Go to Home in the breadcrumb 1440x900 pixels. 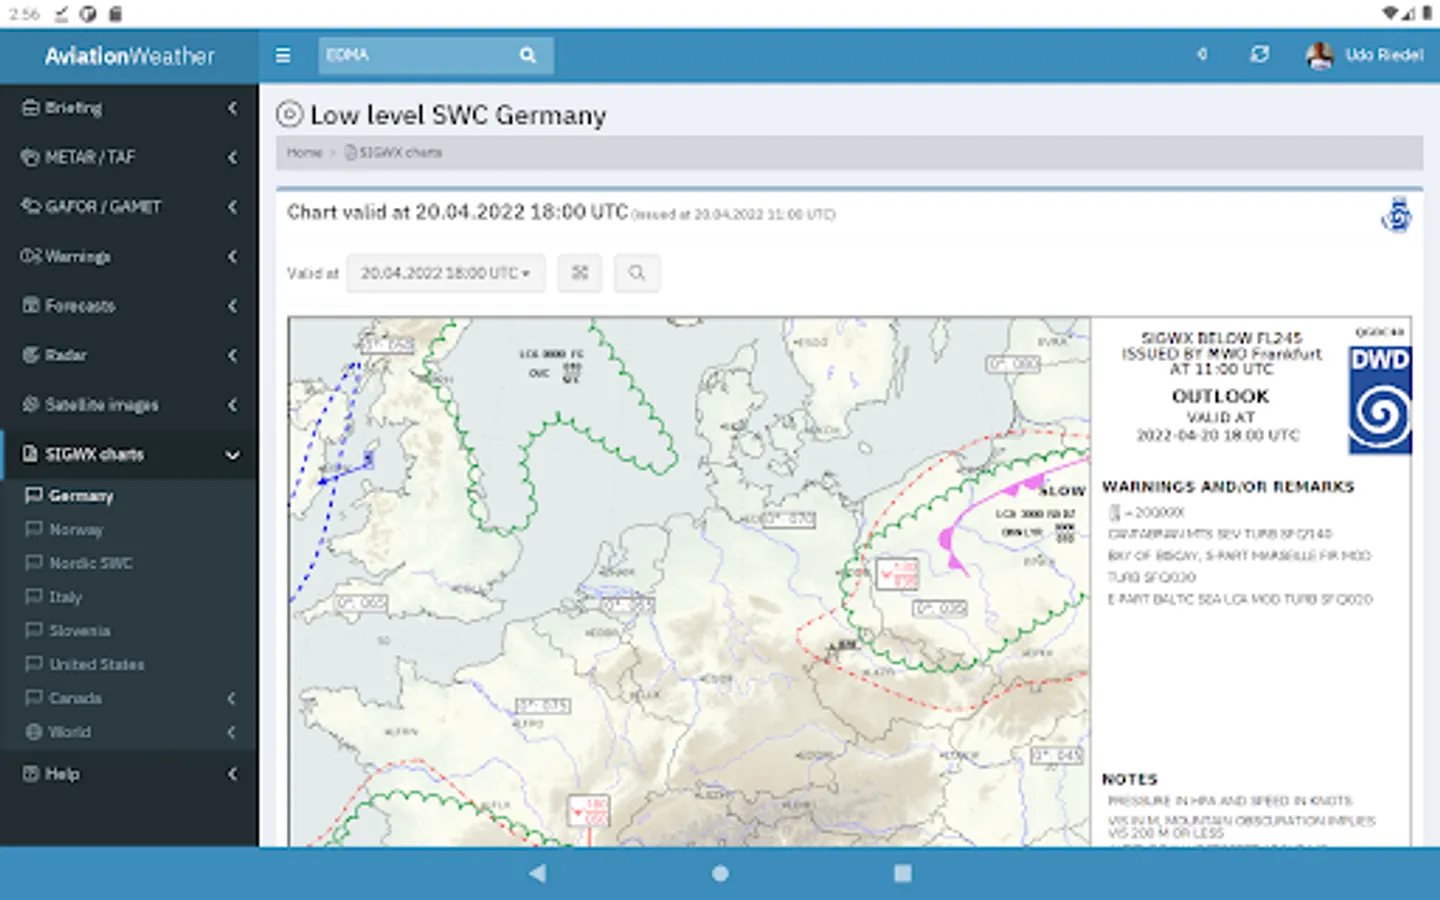tap(304, 153)
